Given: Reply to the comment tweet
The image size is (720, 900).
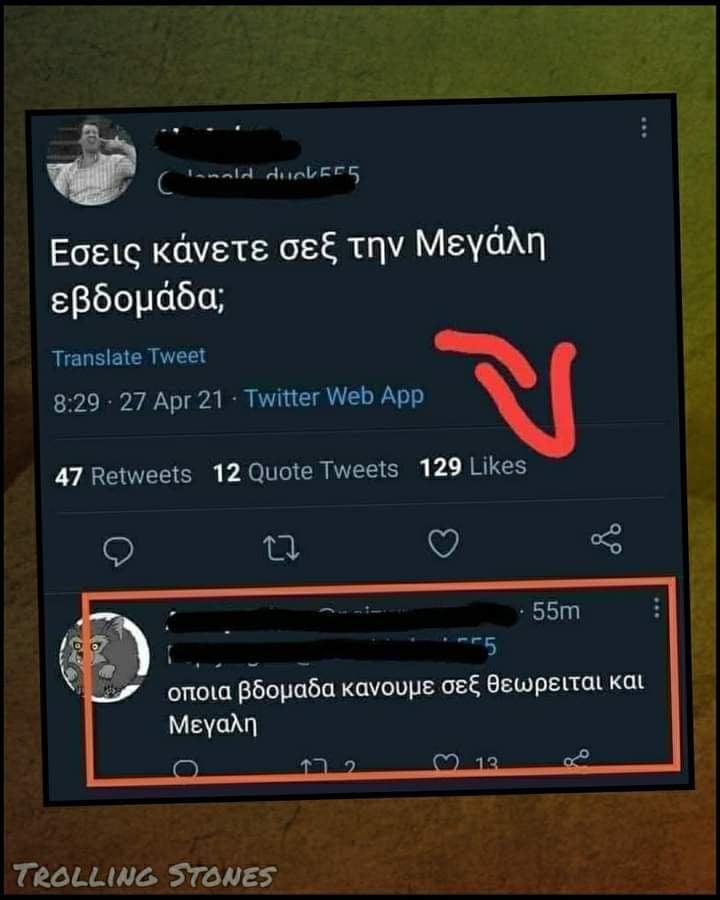Looking at the screenshot, I should click(185, 768).
